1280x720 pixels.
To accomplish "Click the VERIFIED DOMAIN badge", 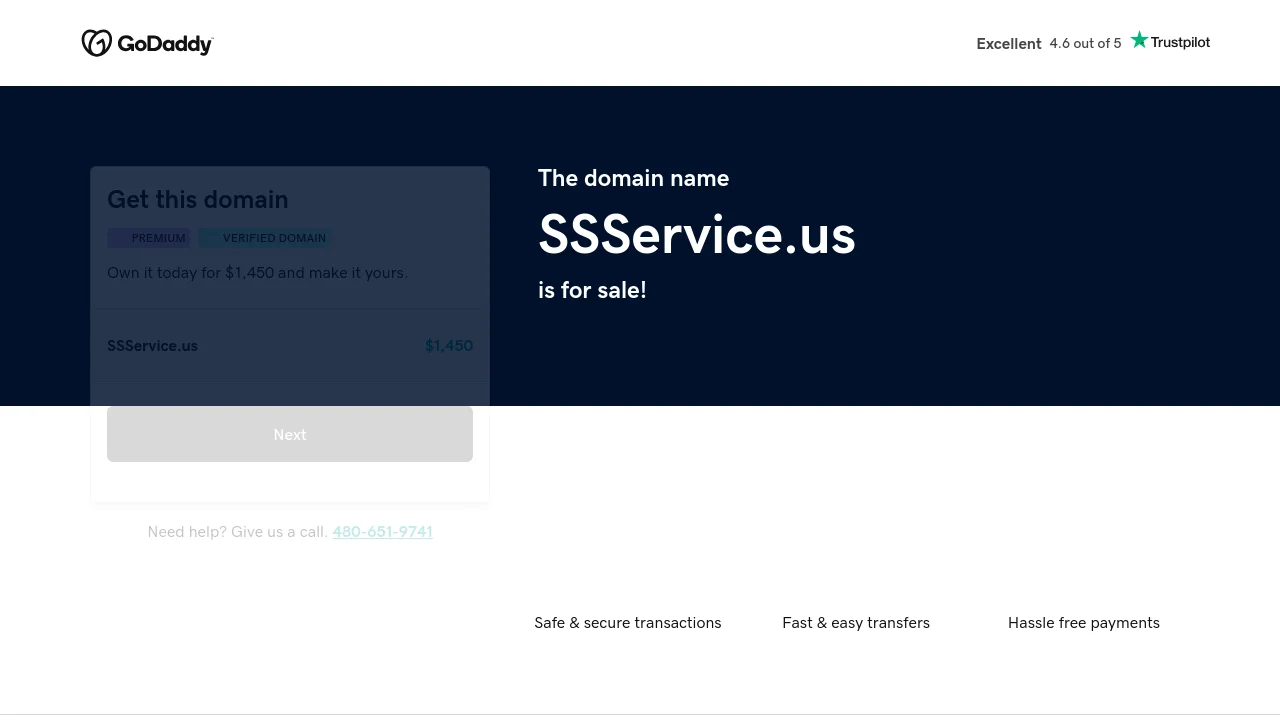I will 266,238.
